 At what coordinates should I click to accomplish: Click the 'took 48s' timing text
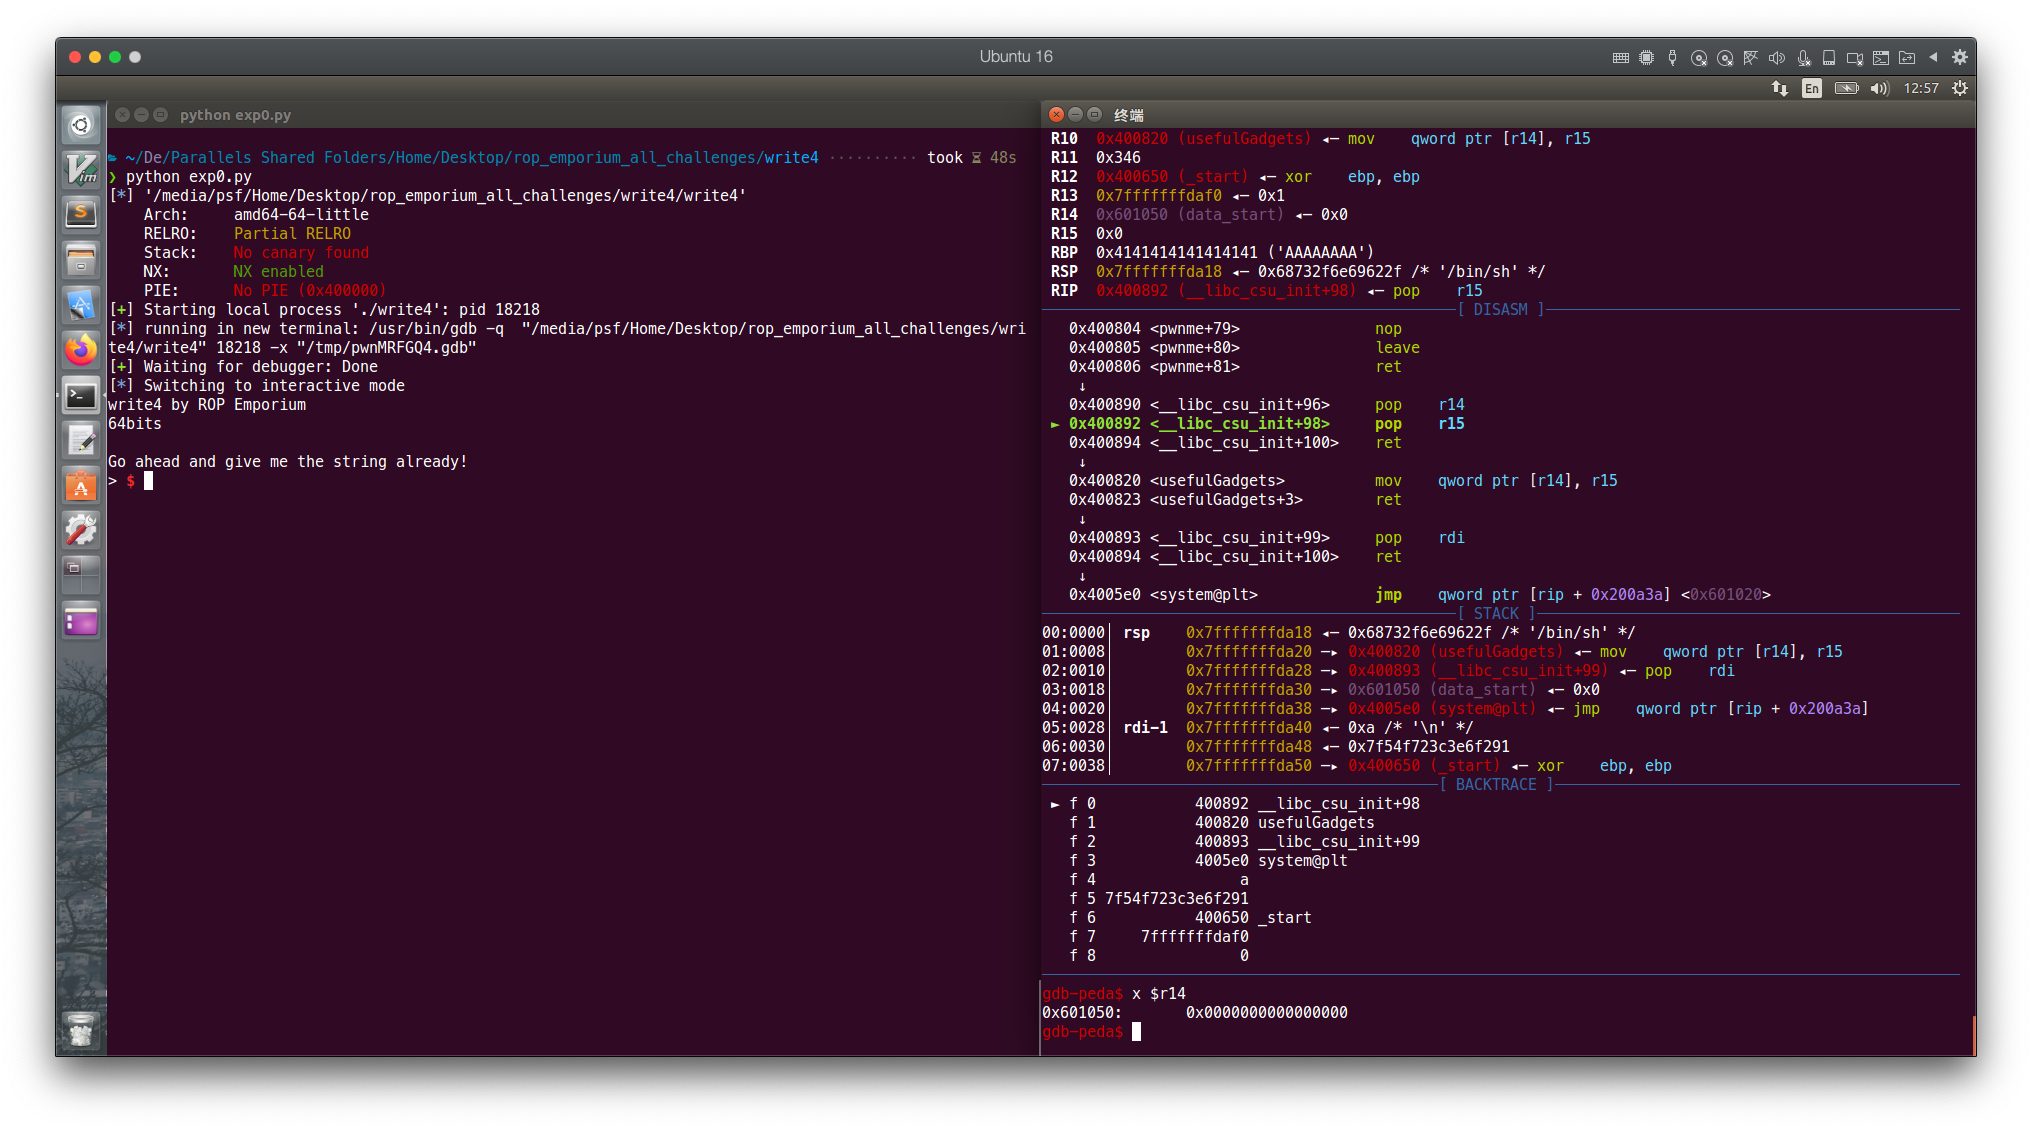pyautogui.click(x=971, y=158)
